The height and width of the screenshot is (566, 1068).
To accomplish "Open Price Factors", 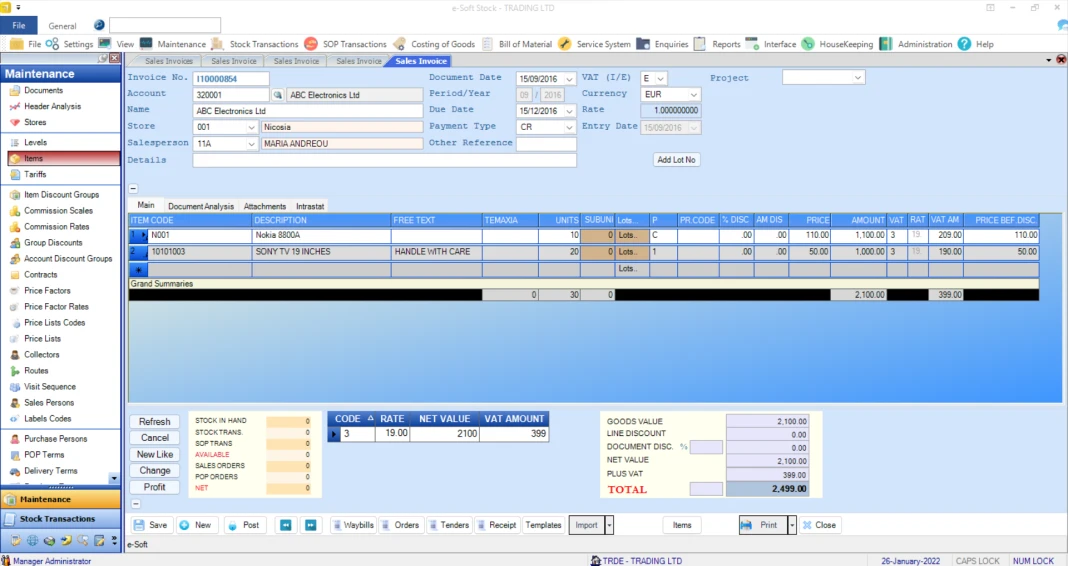I will click(x=47, y=291).
